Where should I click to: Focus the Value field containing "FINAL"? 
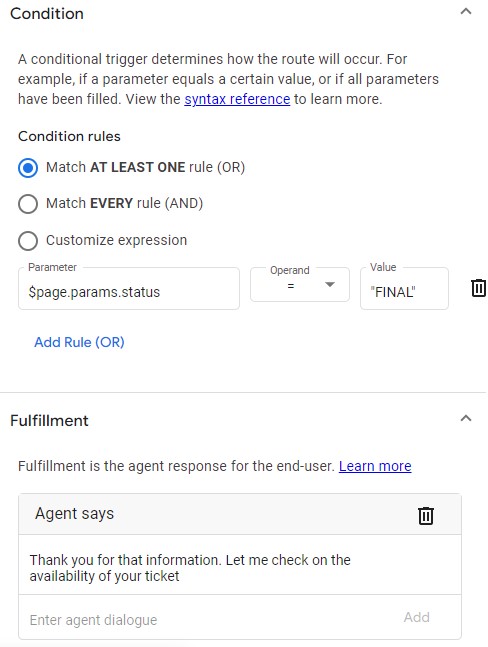[x=404, y=288]
